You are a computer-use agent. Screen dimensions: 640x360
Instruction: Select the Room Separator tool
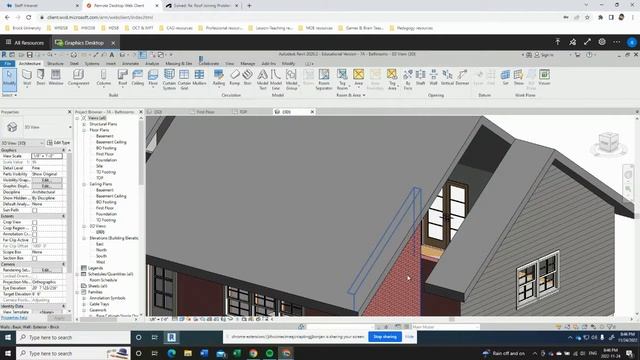click(x=324, y=79)
